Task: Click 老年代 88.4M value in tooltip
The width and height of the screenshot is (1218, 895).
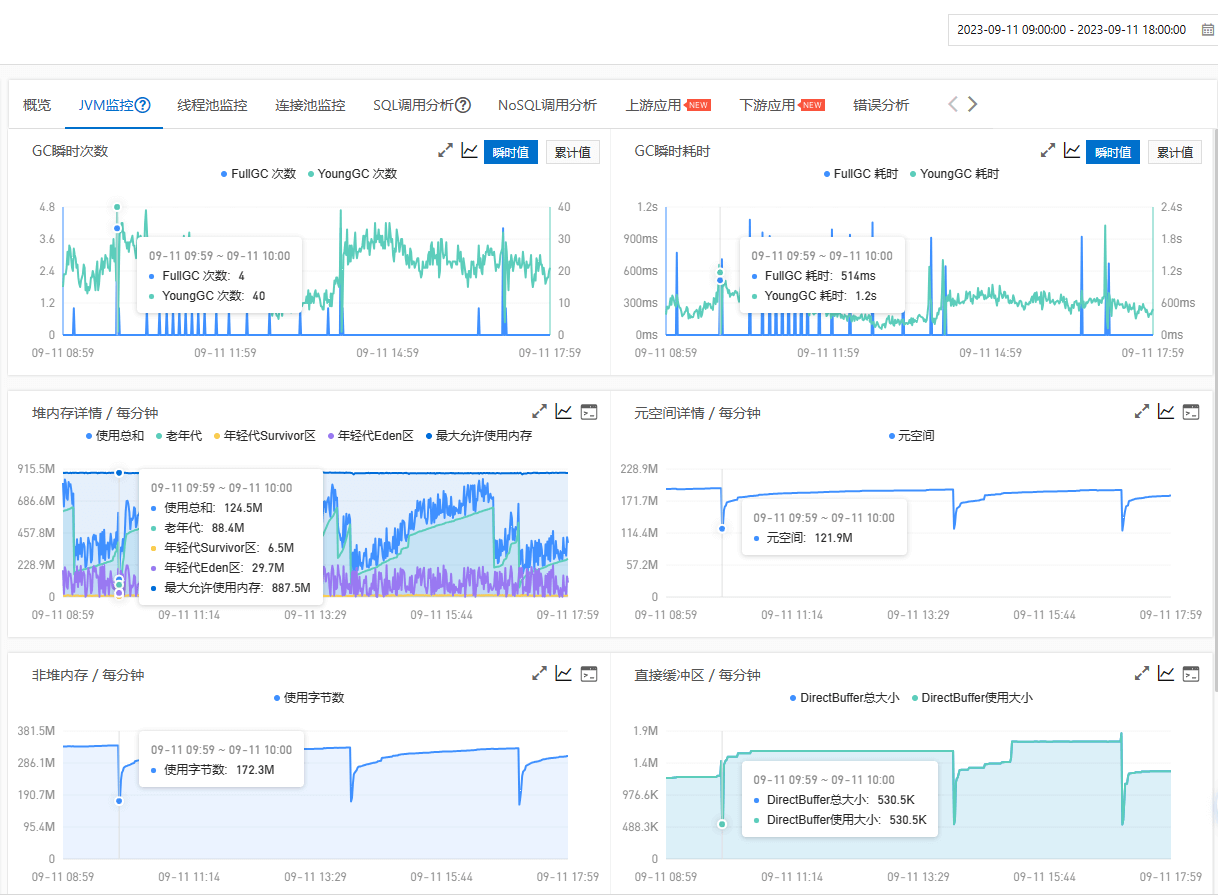Action: (x=228, y=527)
